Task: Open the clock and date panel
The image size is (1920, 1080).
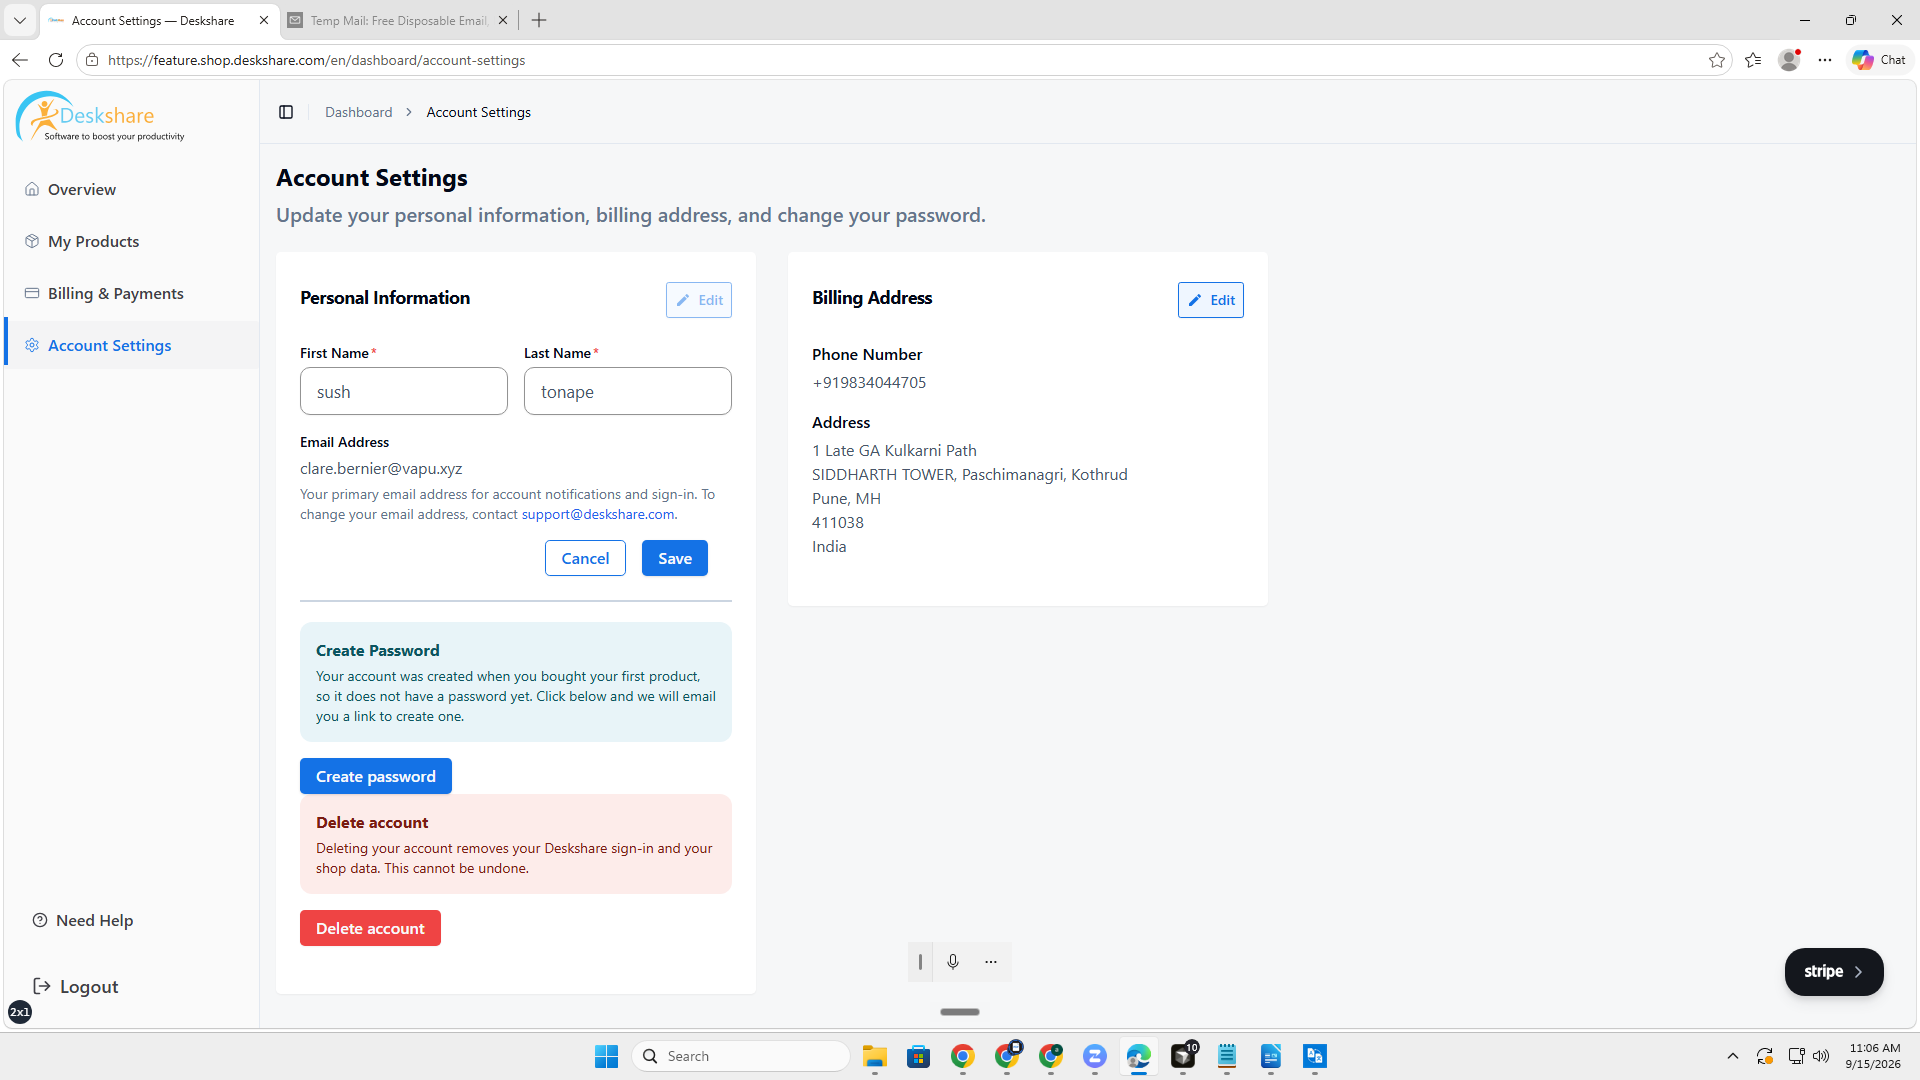Action: pyautogui.click(x=1873, y=1056)
